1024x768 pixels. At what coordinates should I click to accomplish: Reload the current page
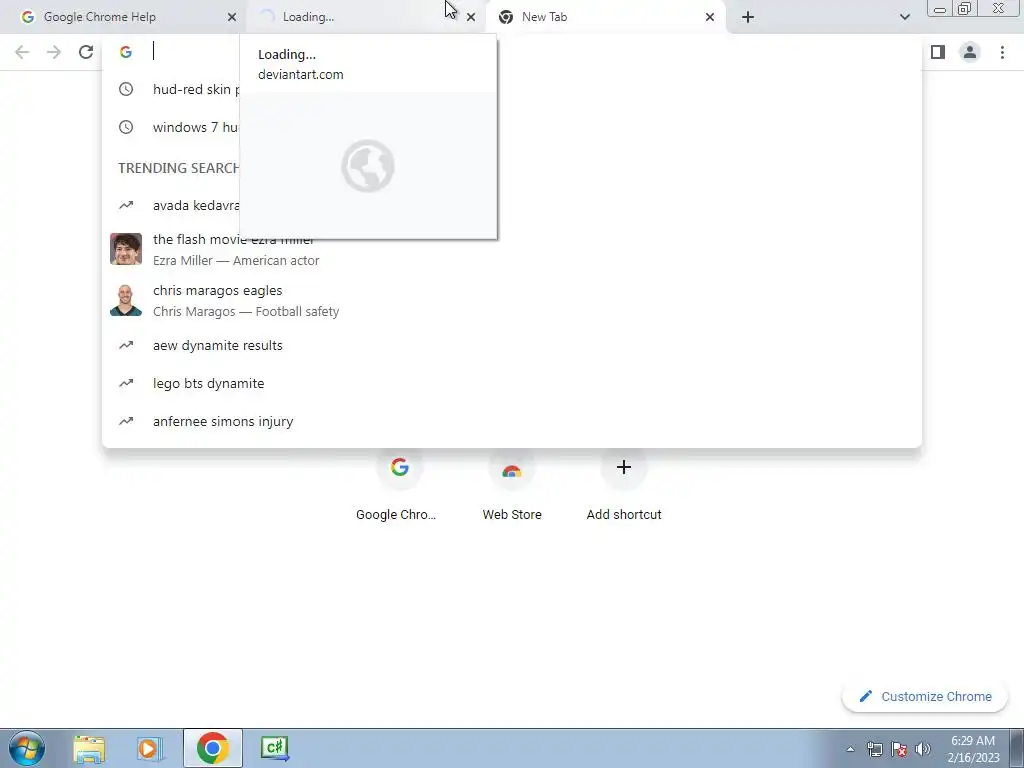coord(86,52)
